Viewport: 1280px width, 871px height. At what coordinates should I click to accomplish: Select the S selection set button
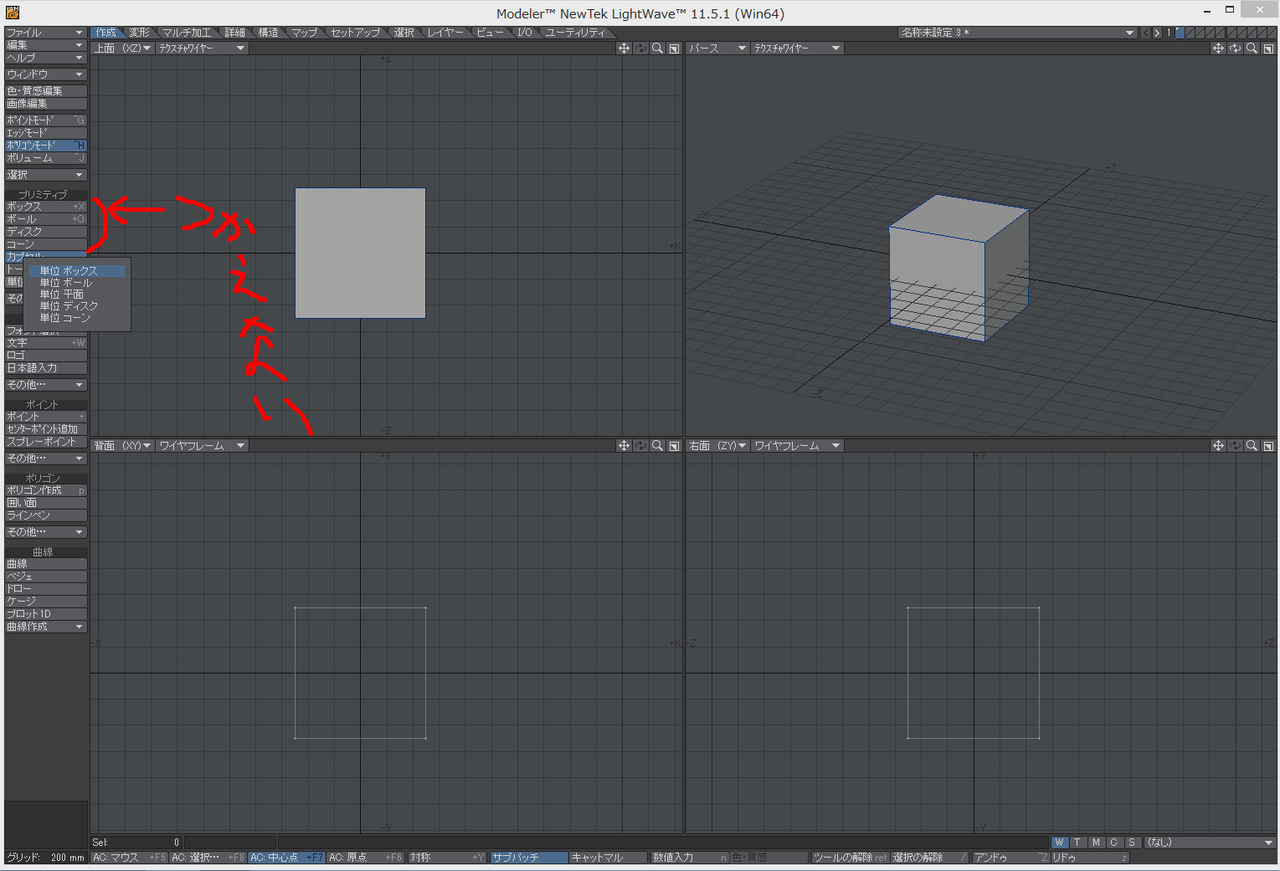pyautogui.click(x=1132, y=843)
